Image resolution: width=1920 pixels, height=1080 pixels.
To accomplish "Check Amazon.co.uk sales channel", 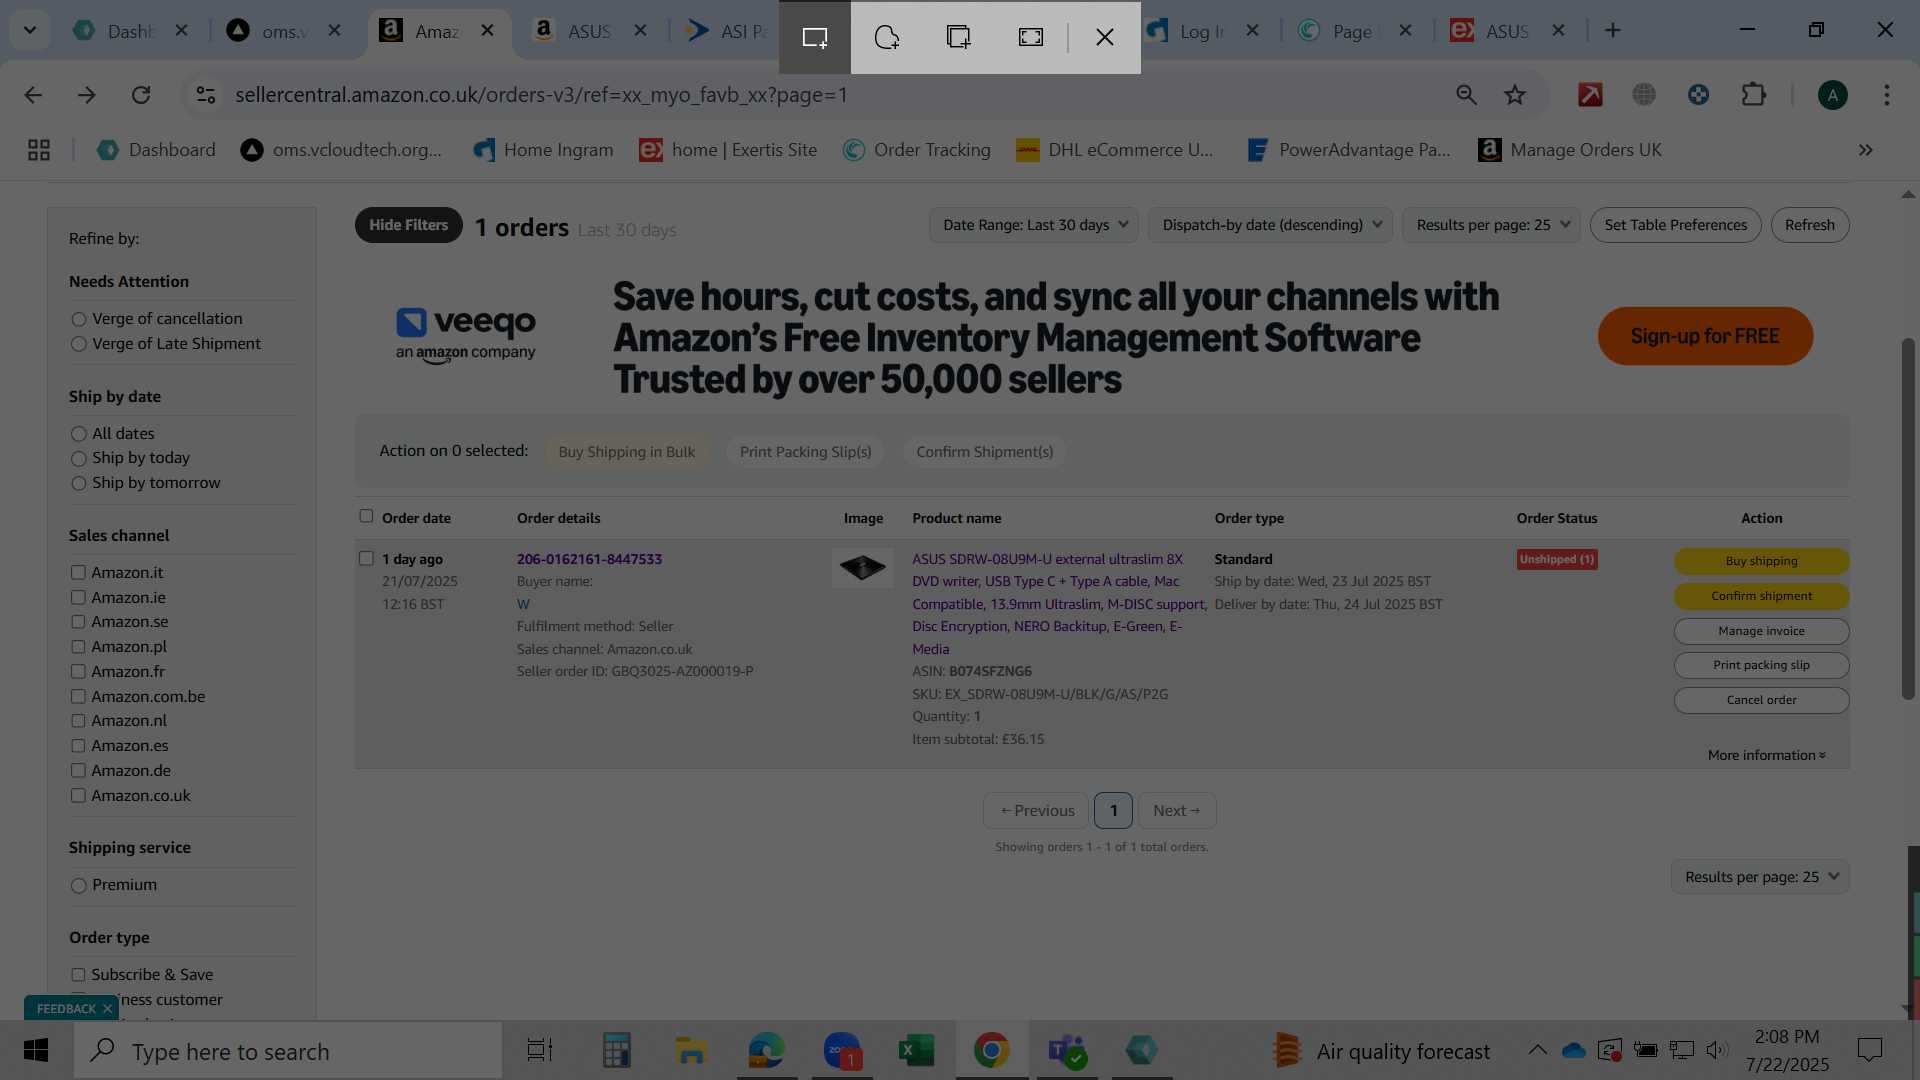I will tap(78, 795).
